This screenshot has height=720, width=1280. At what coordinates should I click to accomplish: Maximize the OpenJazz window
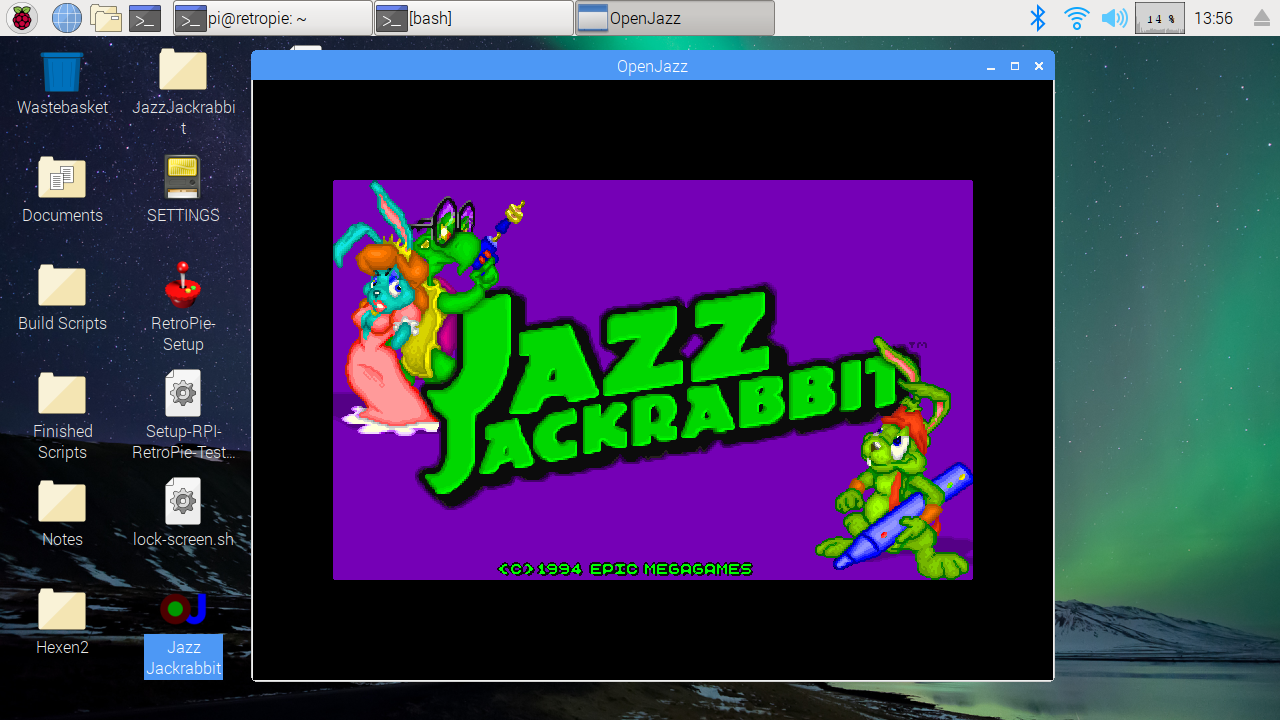coord(1015,66)
